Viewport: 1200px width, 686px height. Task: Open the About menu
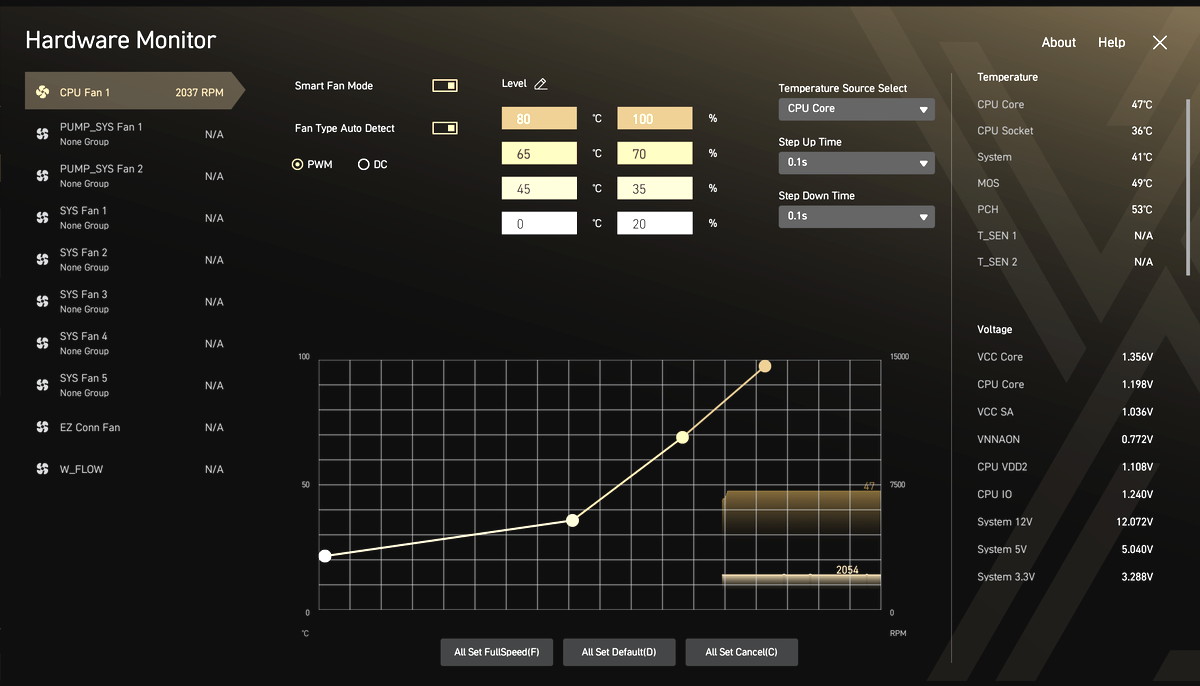1059,43
